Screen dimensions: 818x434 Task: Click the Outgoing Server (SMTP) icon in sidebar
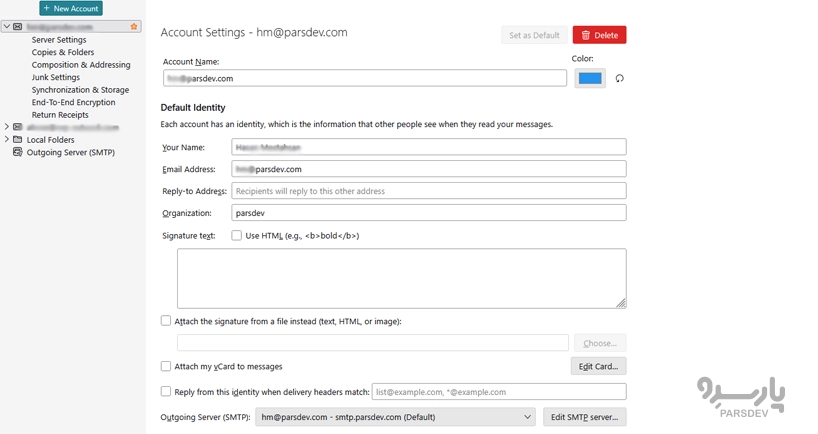coord(18,153)
